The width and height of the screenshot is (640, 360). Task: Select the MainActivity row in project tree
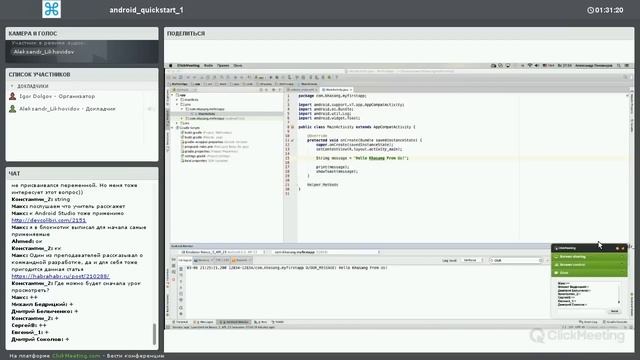click(x=227, y=114)
